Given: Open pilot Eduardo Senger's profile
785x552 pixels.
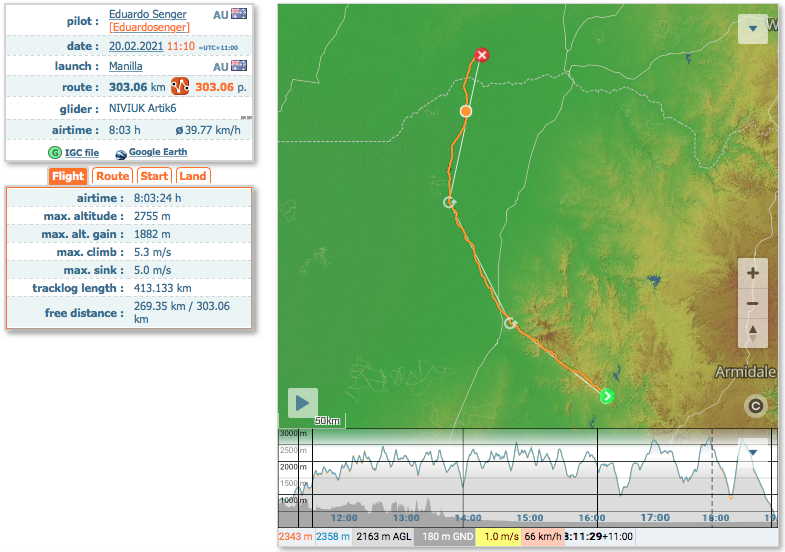Looking at the screenshot, I should (x=147, y=14).
